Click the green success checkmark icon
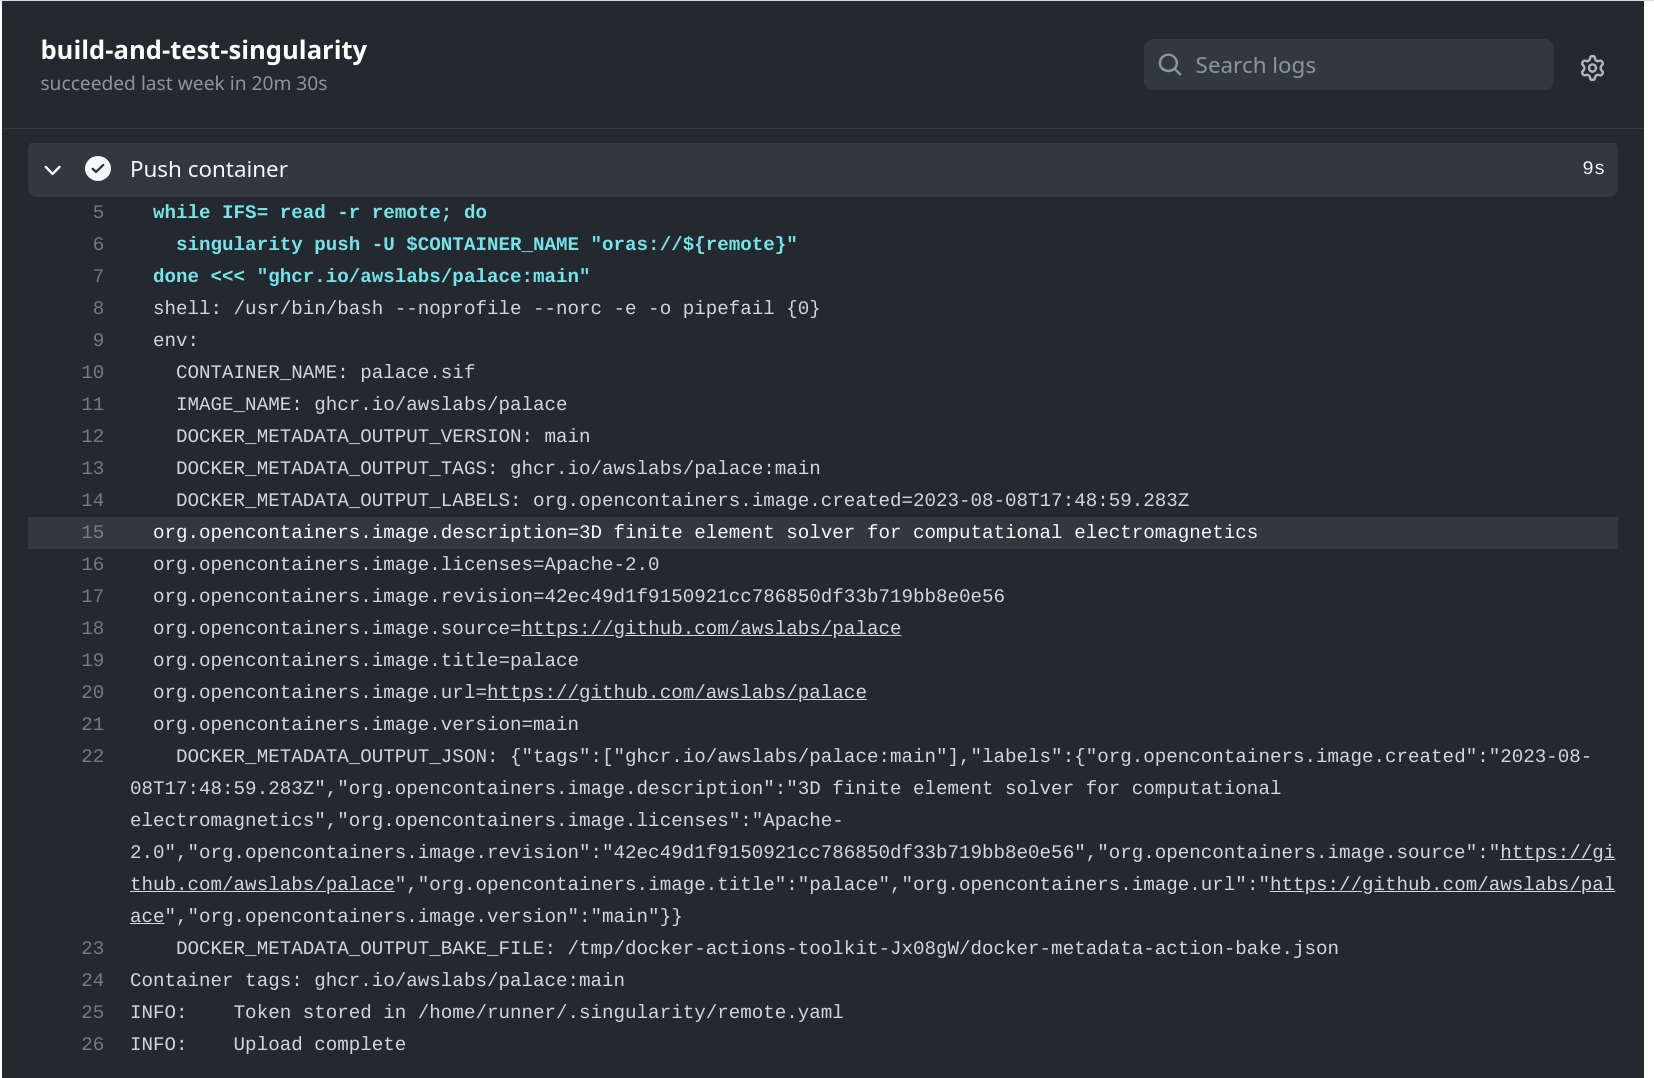Viewport: 1654px width, 1078px height. coord(97,169)
